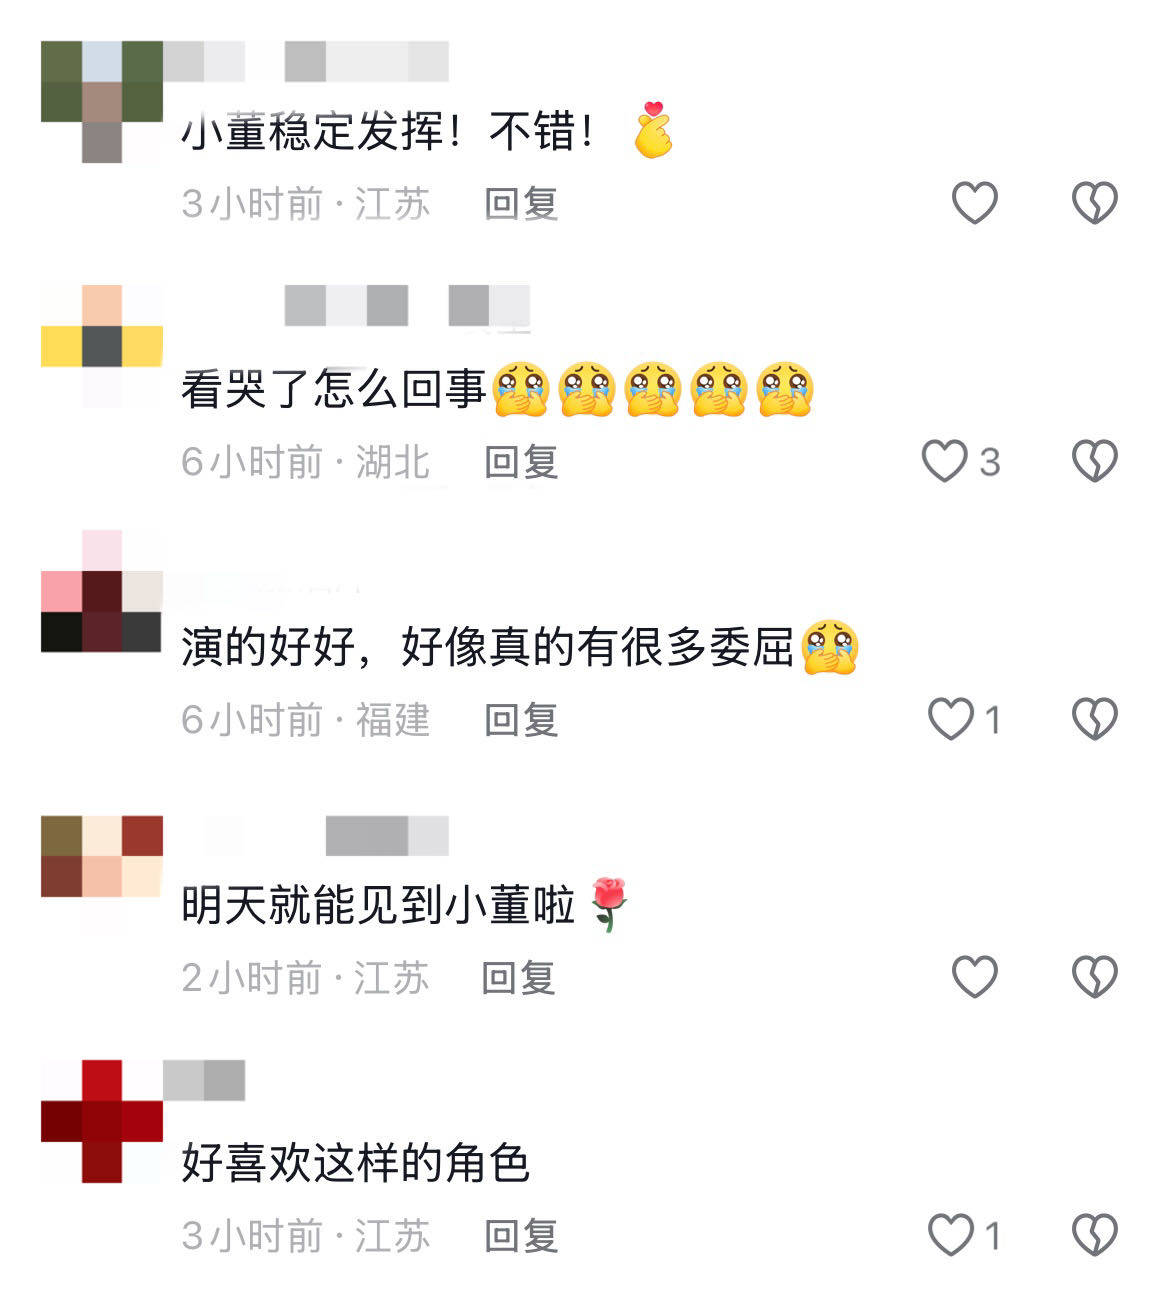Reply to the comment 明天就能见到小董啦

pyautogui.click(x=518, y=978)
